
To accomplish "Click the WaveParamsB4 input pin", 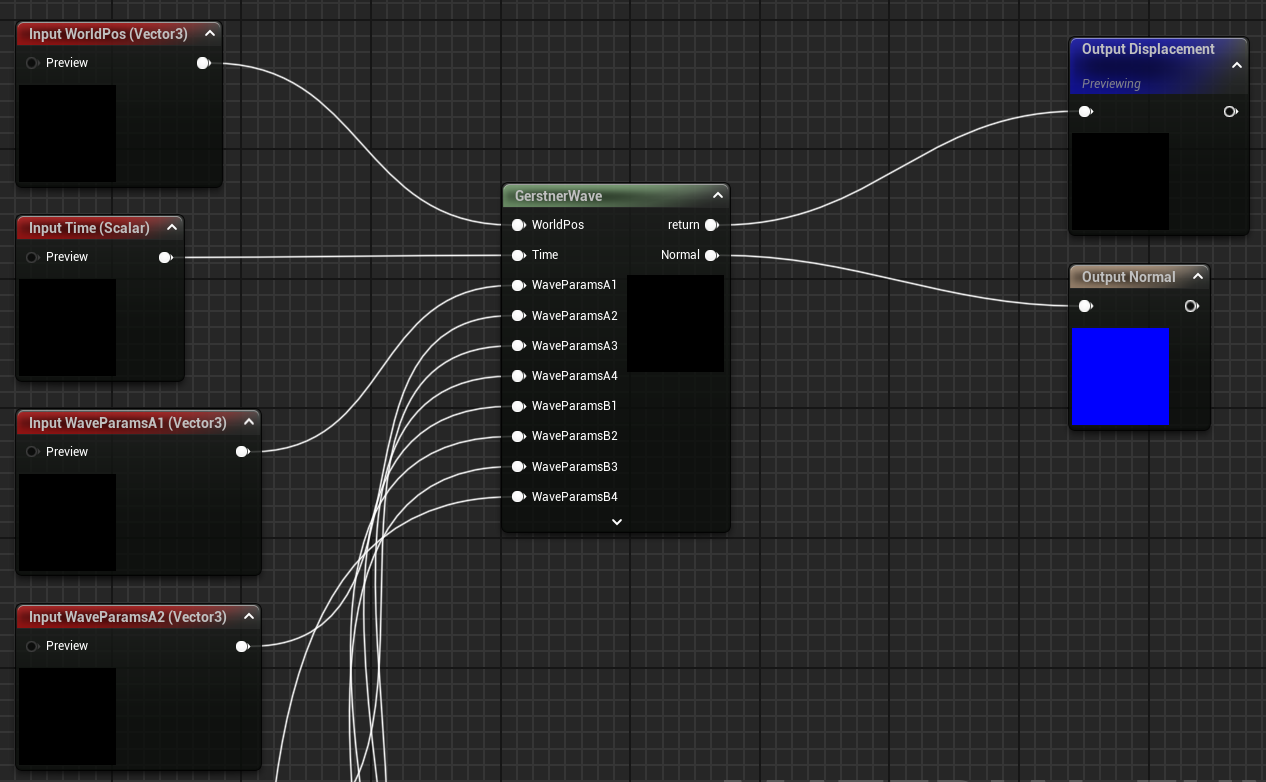I will (x=518, y=497).
